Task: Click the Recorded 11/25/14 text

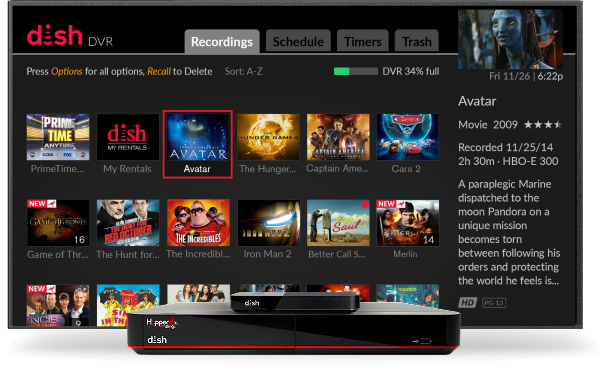Action: [x=506, y=147]
